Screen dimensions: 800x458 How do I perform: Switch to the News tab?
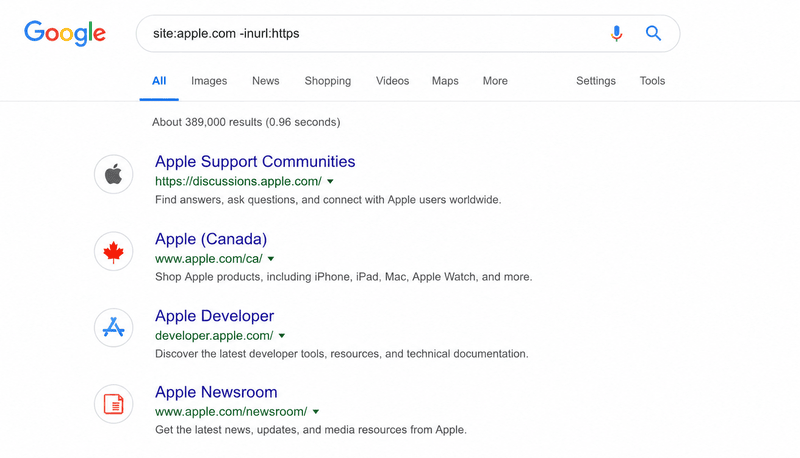266,81
